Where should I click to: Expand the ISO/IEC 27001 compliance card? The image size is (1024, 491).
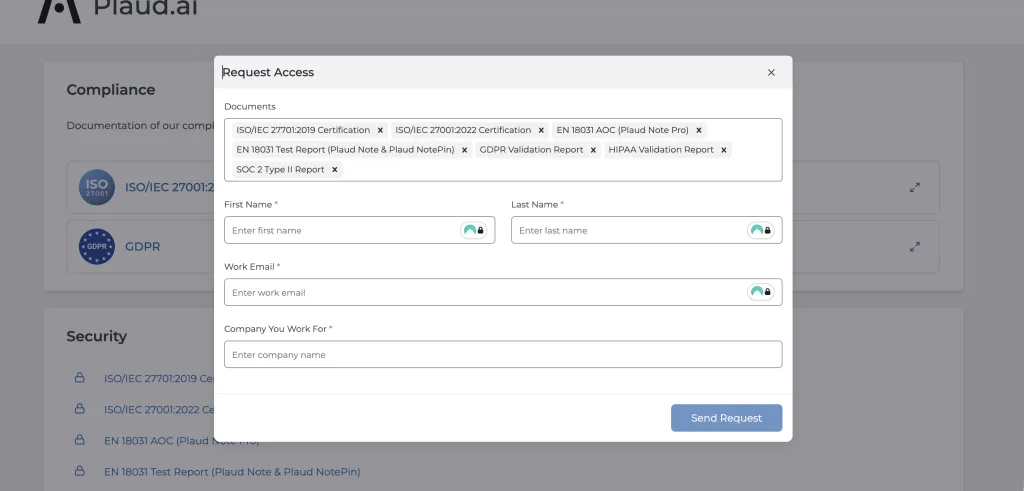point(914,187)
